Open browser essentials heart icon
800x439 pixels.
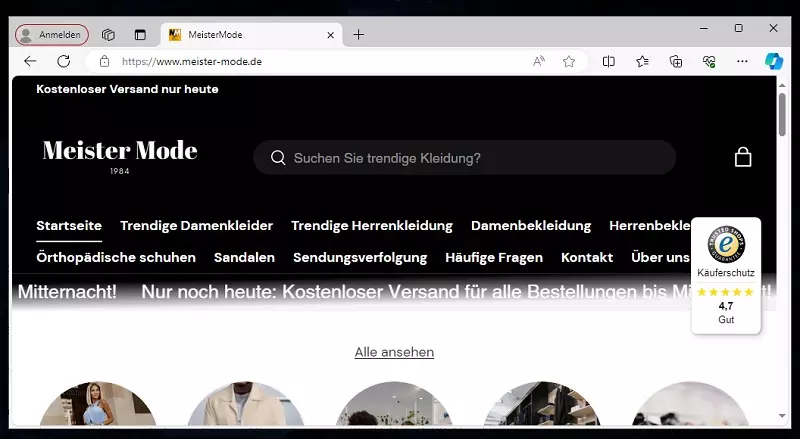[709, 62]
